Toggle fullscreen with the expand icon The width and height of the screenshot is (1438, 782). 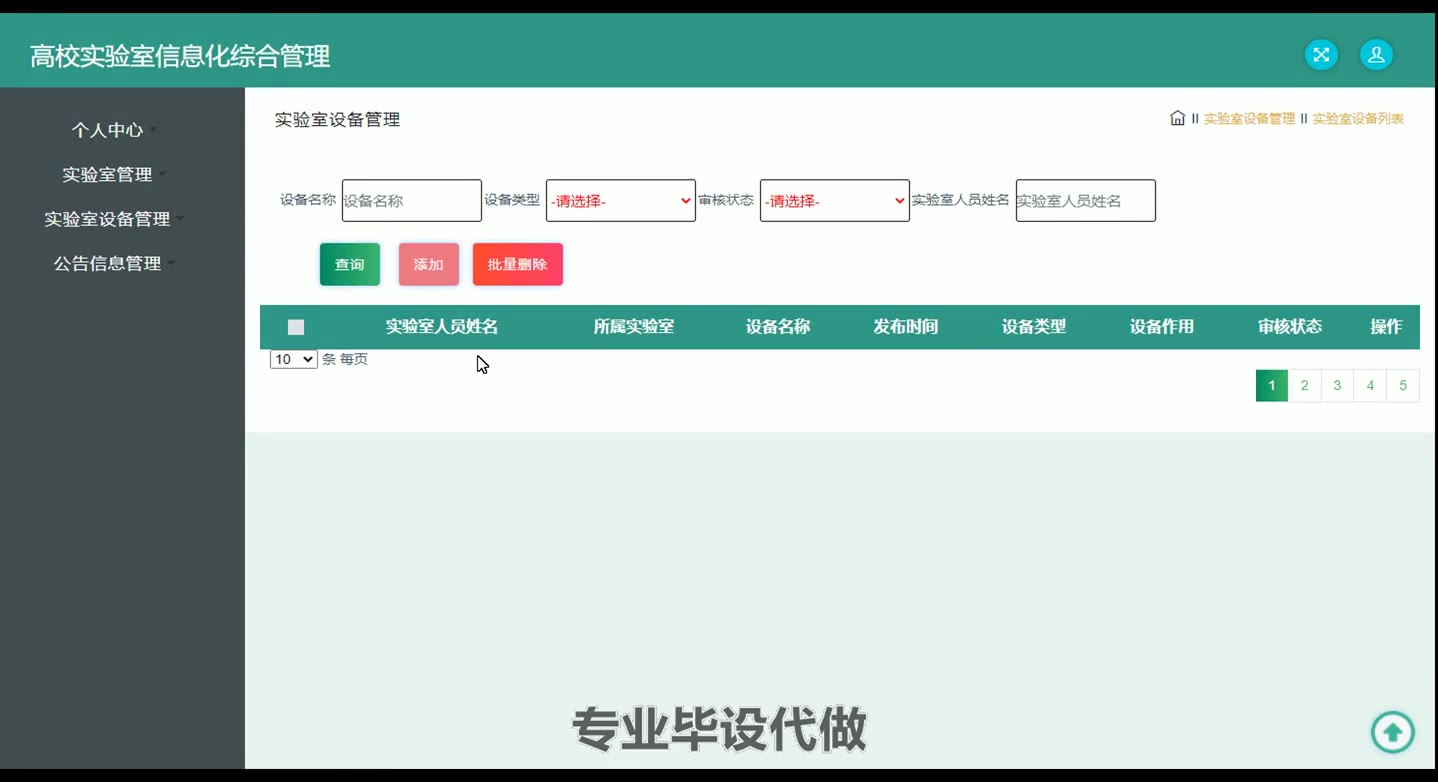click(1321, 55)
